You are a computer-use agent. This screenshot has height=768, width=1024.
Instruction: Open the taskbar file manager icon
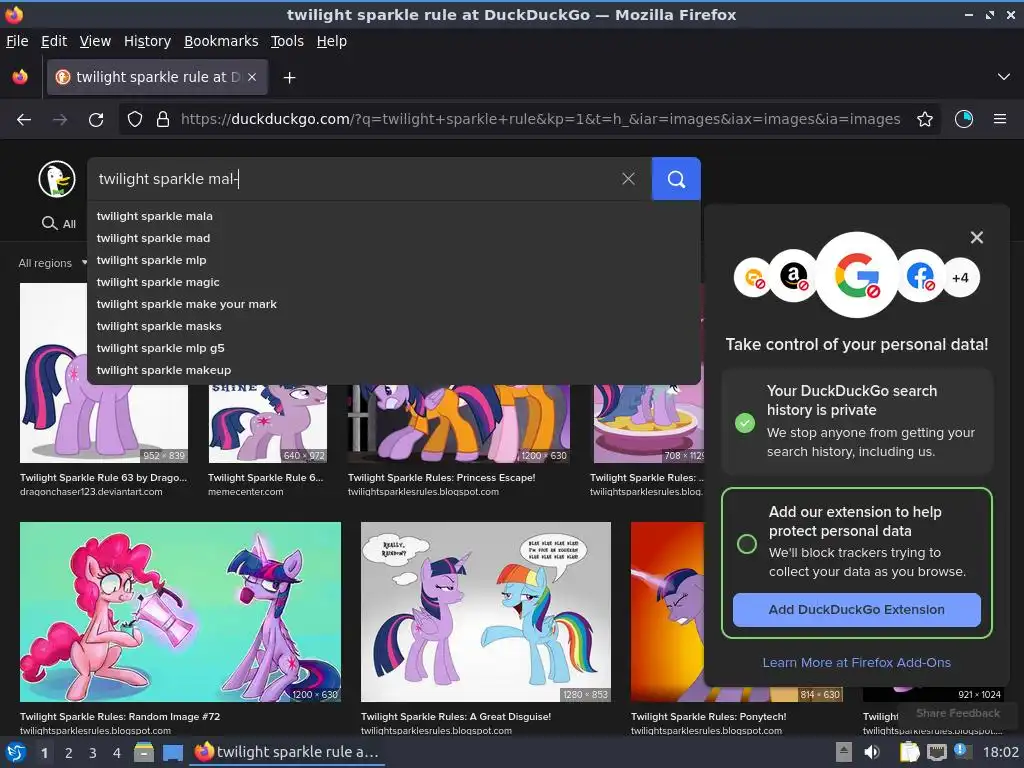[x=144, y=752]
